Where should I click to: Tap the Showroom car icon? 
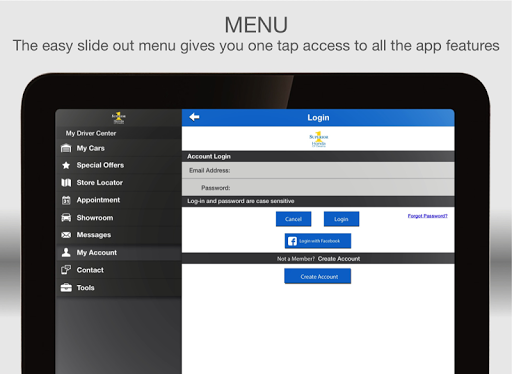tap(66, 218)
